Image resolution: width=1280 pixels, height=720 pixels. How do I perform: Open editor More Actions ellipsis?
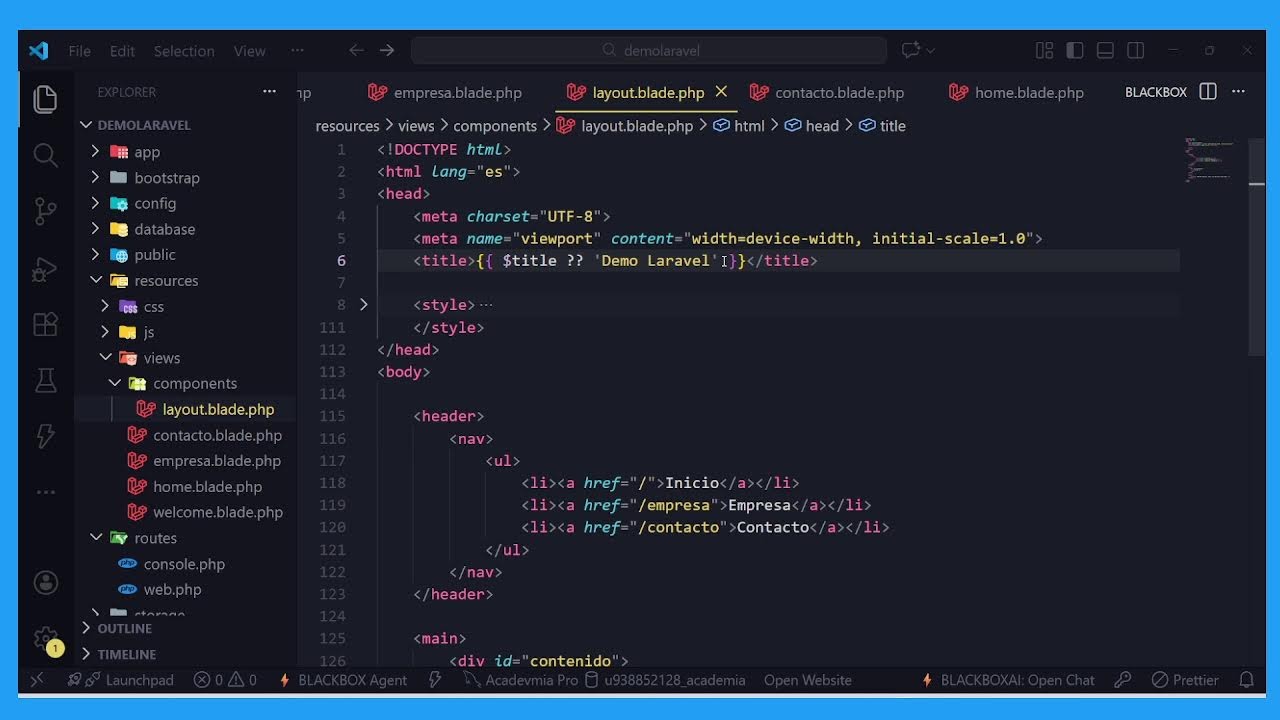coord(1238,92)
